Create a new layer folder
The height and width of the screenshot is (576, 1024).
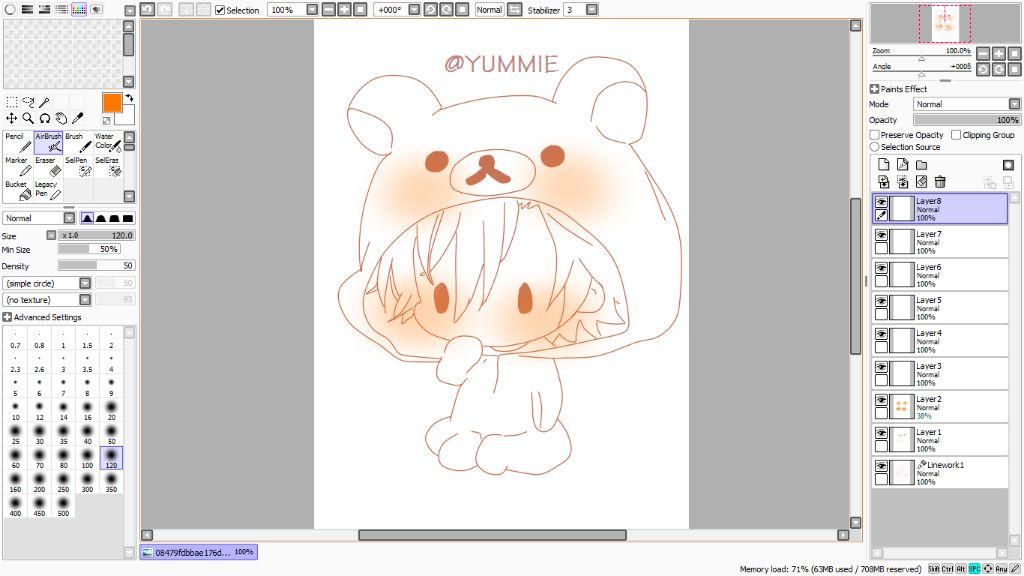(x=921, y=165)
